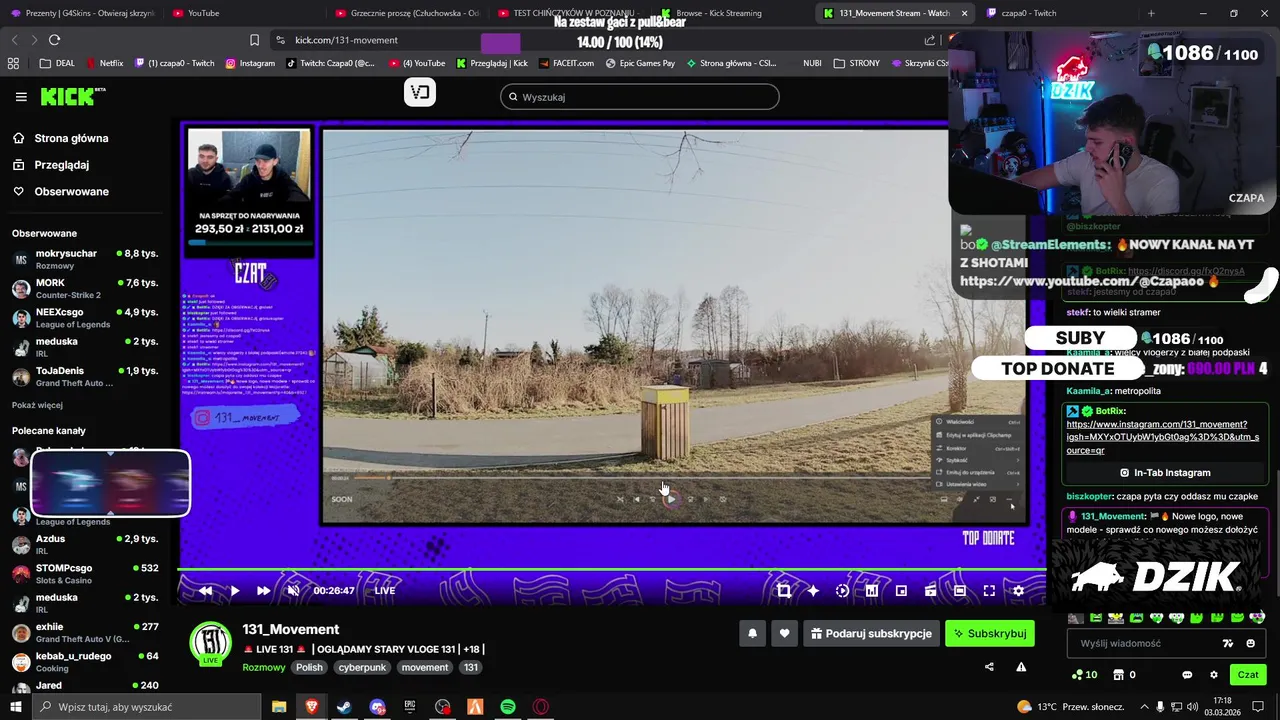The image size is (1280, 720).
Task: Click Podaruj subskrypcje button
Action: click(870, 633)
